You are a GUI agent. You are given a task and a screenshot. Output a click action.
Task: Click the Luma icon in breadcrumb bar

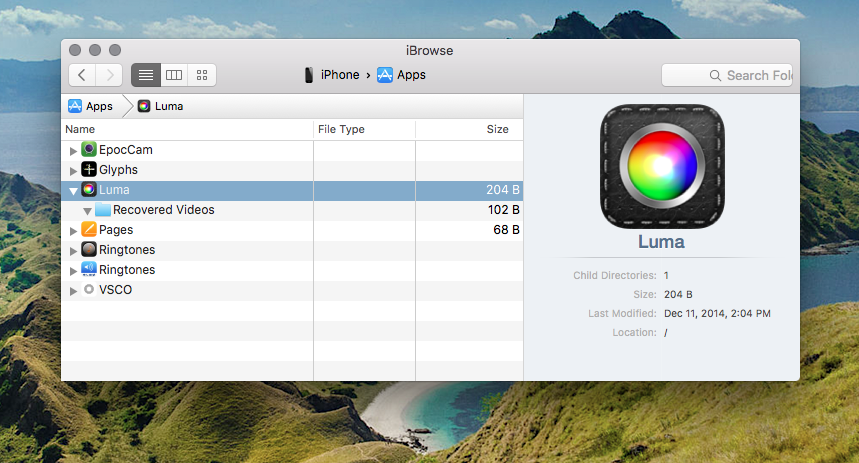coord(144,106)
